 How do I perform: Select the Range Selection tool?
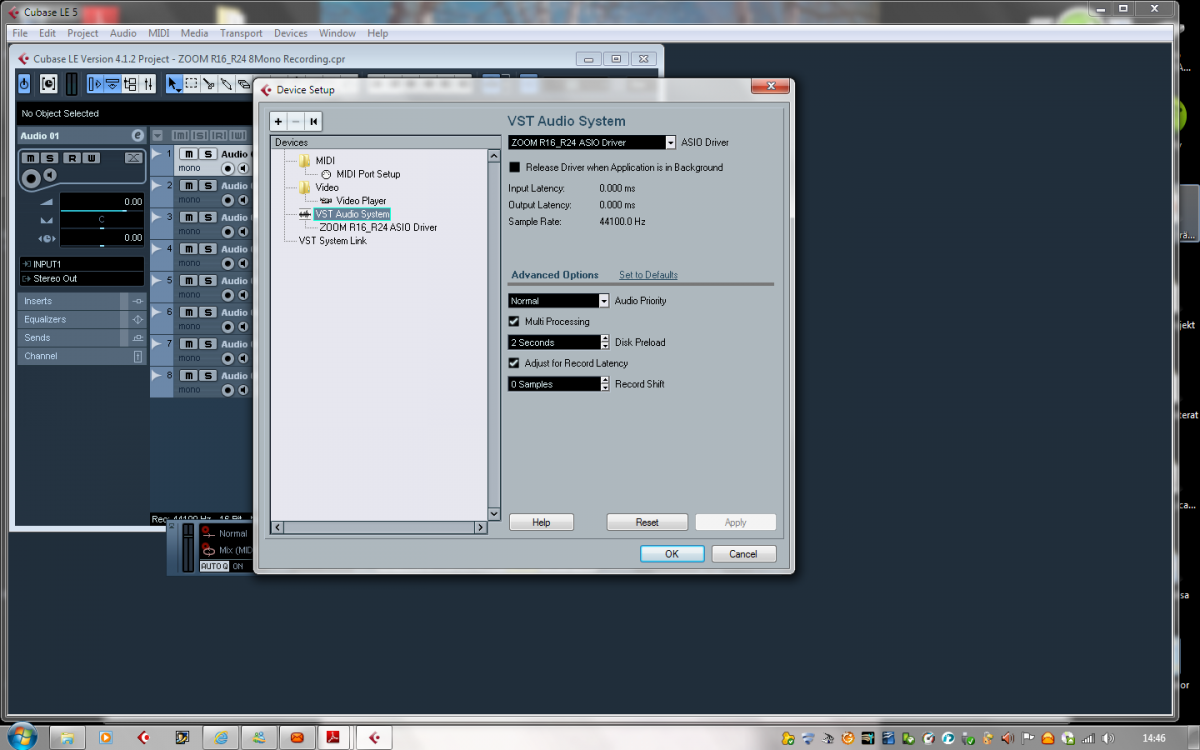tap(191, 84)
